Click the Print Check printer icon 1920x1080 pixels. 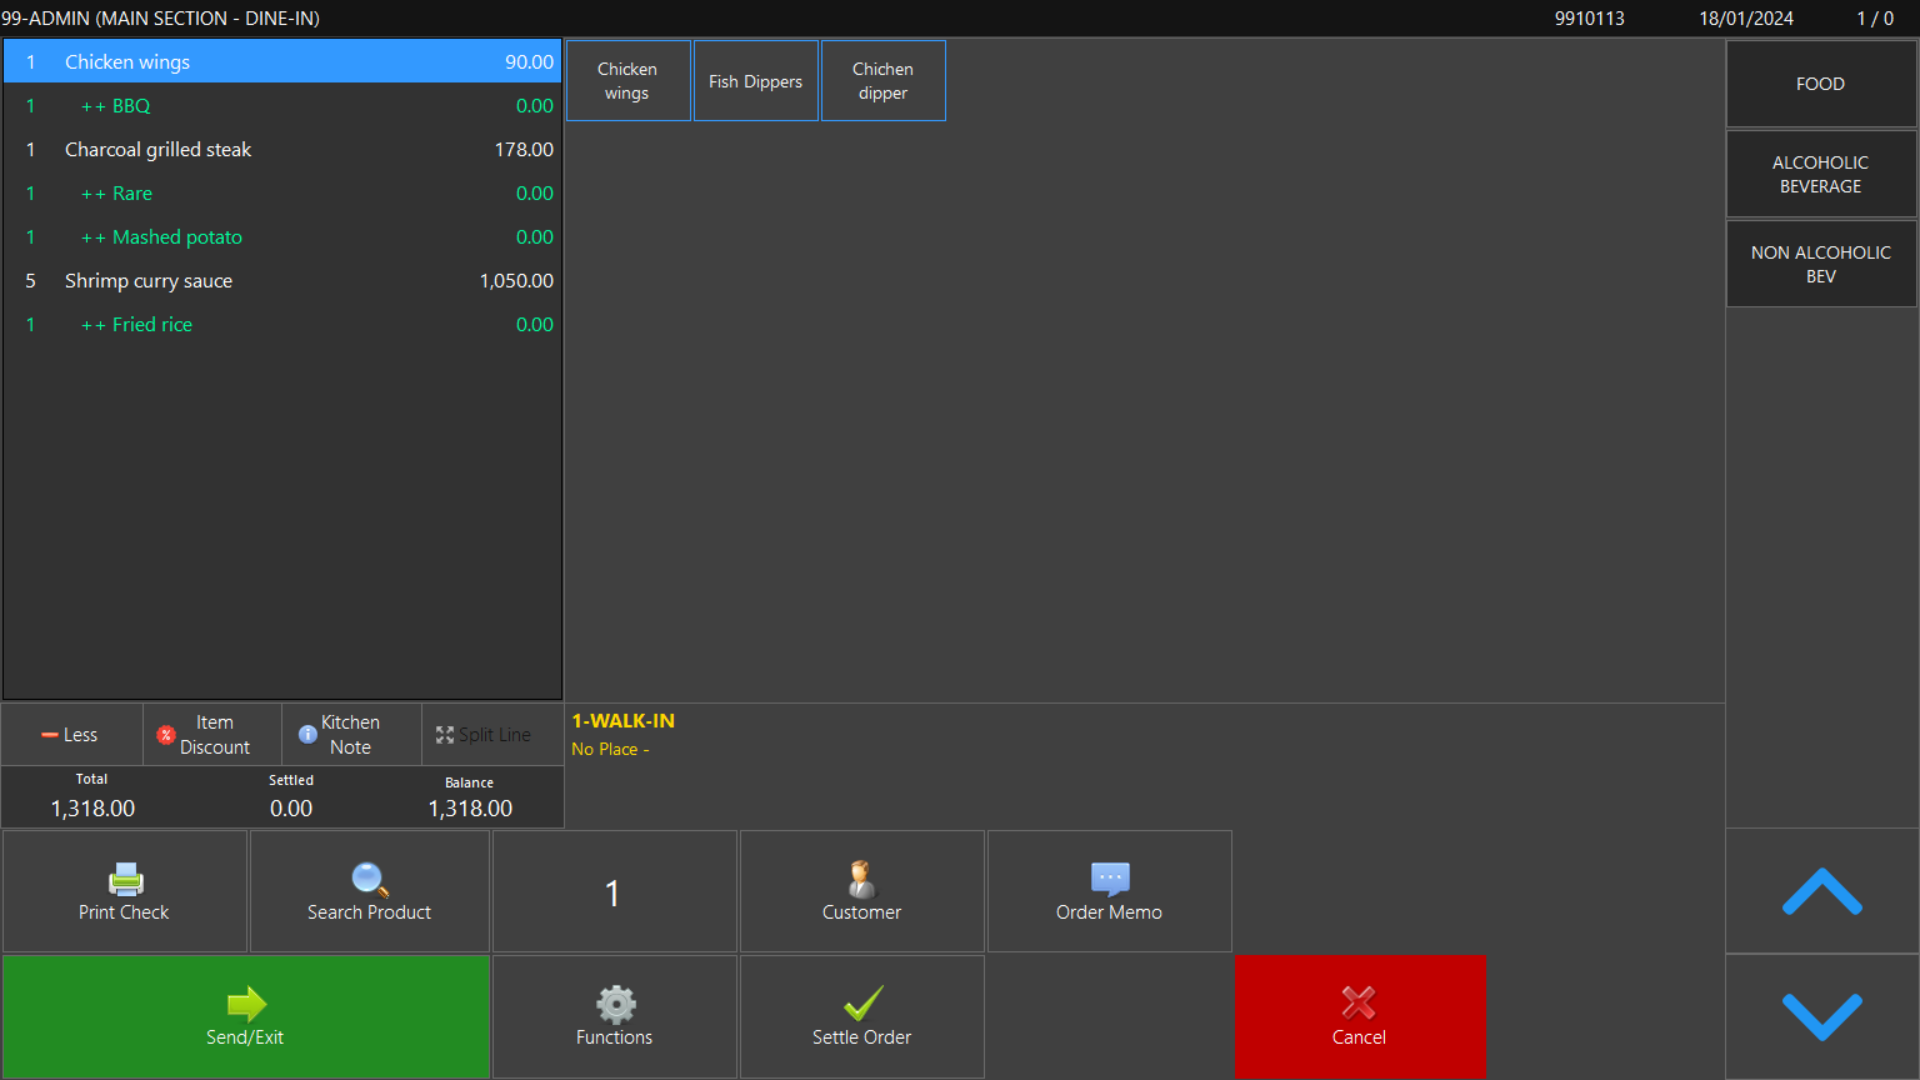[125, 879]
